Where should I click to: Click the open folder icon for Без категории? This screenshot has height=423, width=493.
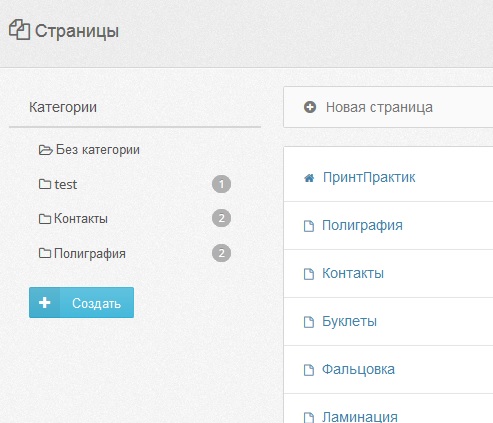tap(45, 150)
